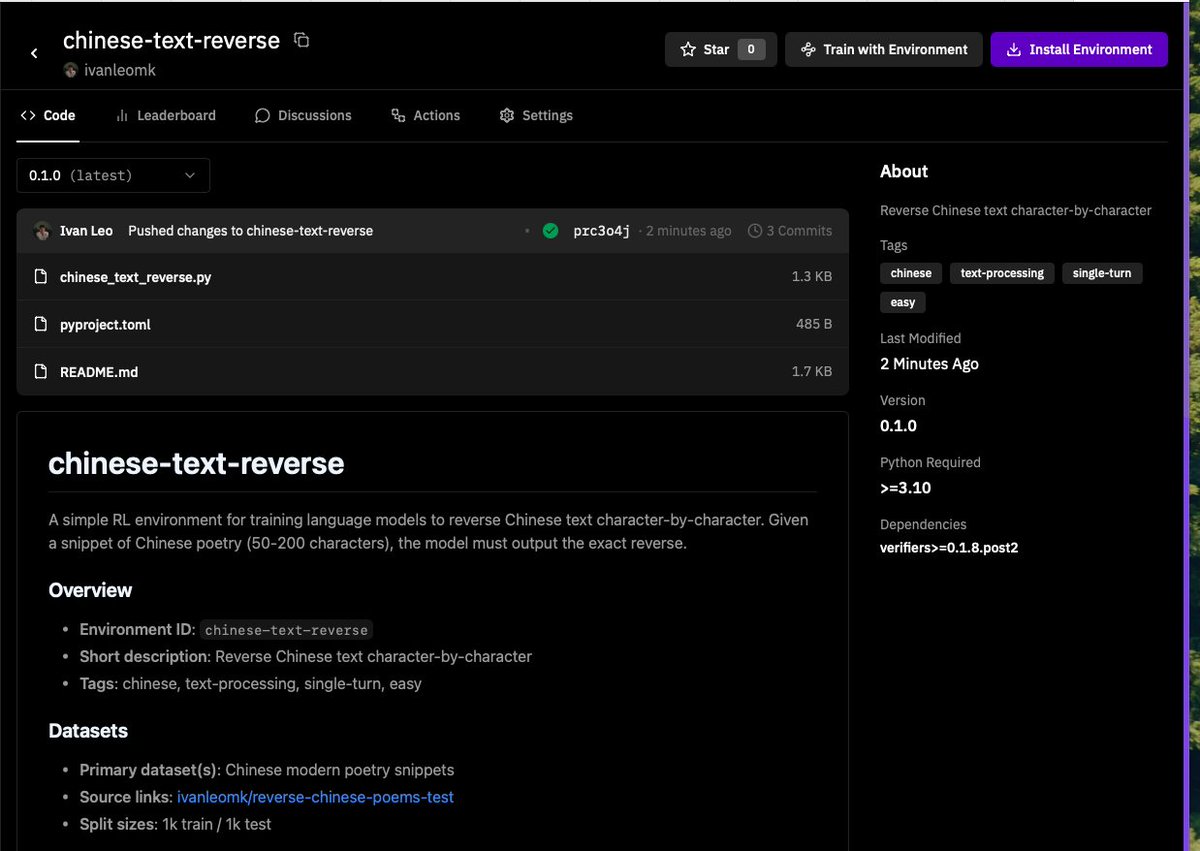Click the green commit status checkmark
The height and width of the screenshot is (851, 1200).
click(x=550, y=231)
